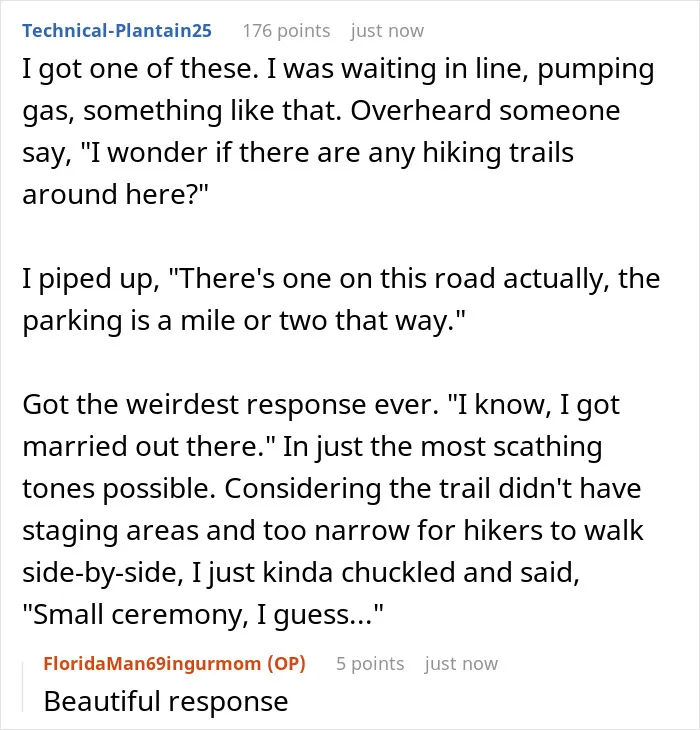Open Technical-Plantain25's user profile

pos(117,31)
